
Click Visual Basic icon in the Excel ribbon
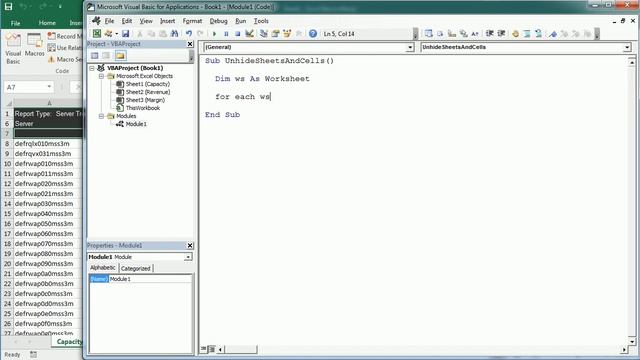pos(13,49)
